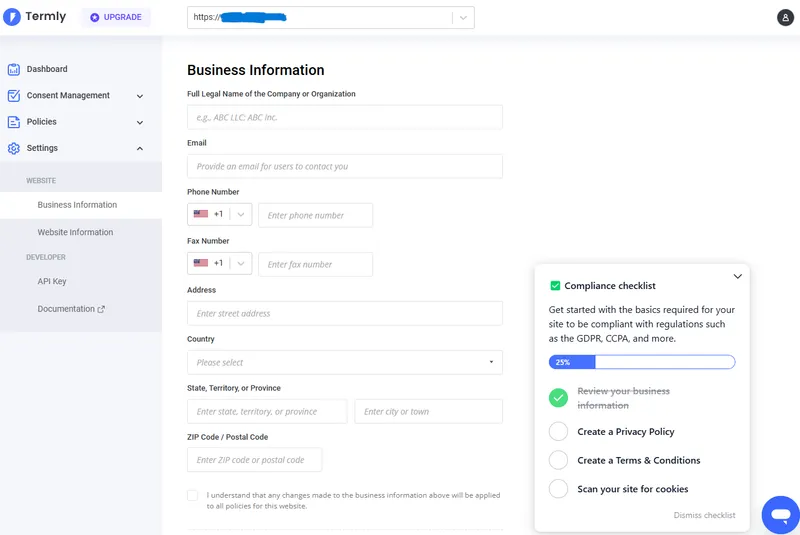Click the Enter phone number field

point(315,215)
